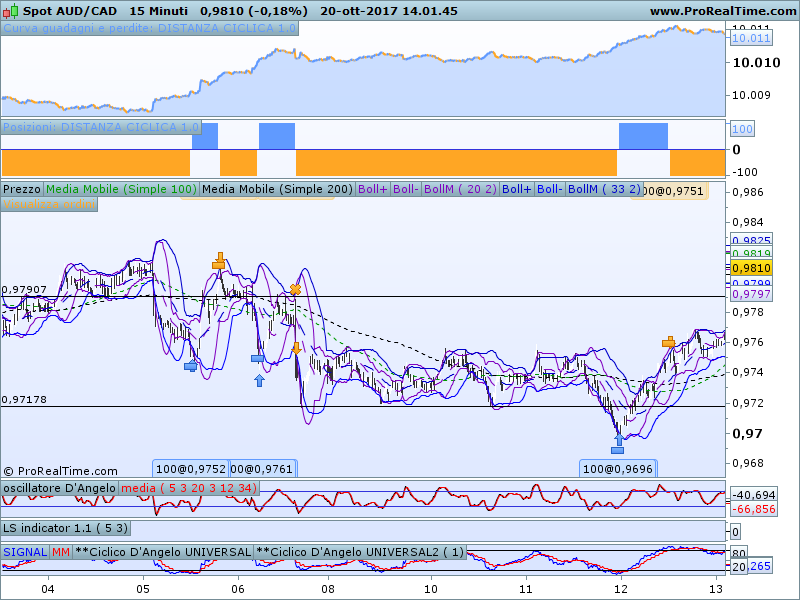Click the 20-ott-2017 14.01.45 timestamp
The width and height of the screenshot is (800, 600).
tap(389, 11)
